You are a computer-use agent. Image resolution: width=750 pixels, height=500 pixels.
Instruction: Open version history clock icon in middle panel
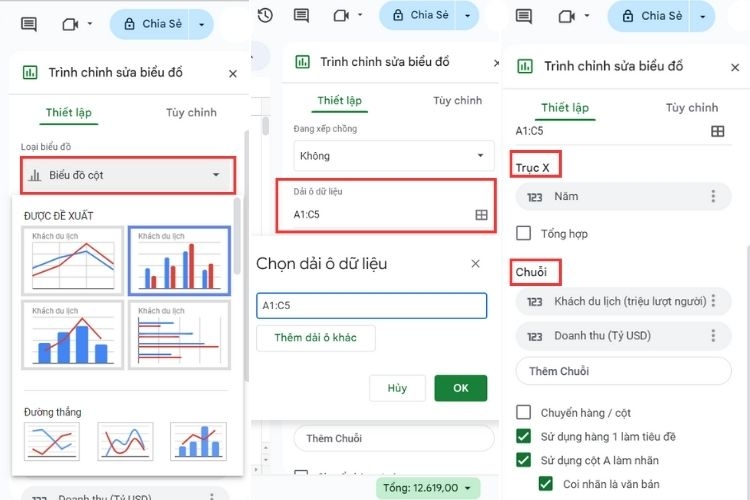pyautogui.click(x=265, y=15)
